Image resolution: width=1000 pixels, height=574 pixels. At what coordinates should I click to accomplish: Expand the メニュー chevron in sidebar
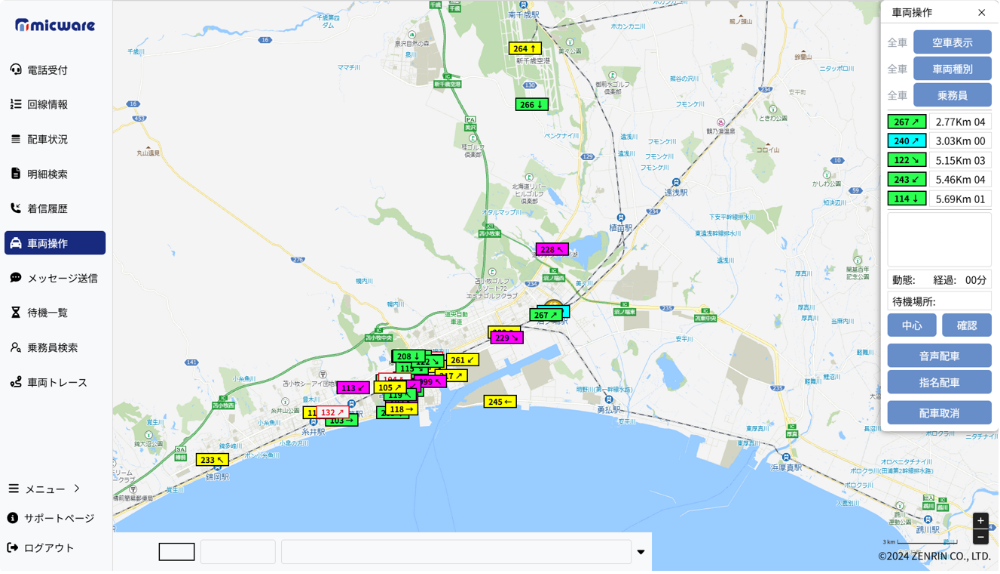tap(77, 489)
